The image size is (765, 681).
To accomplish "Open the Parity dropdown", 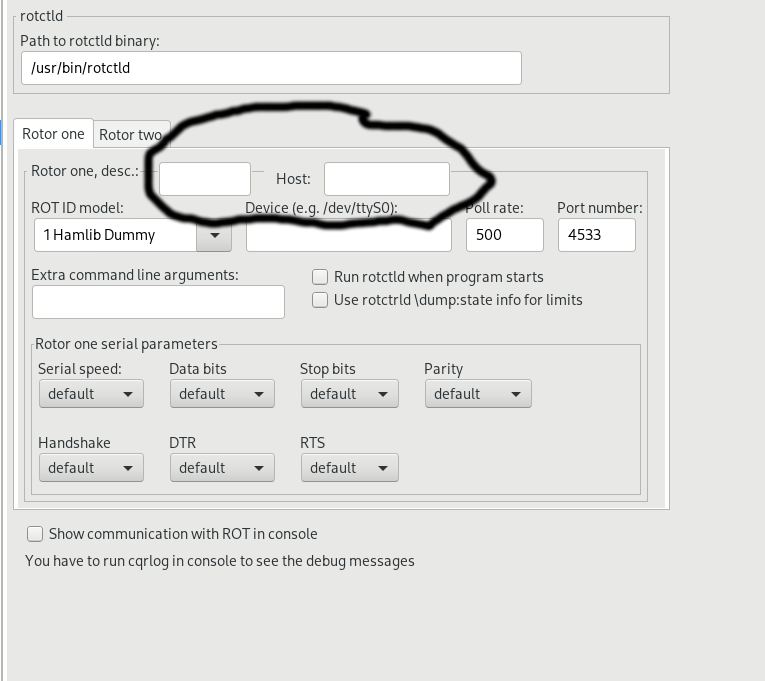I will 477,394.
